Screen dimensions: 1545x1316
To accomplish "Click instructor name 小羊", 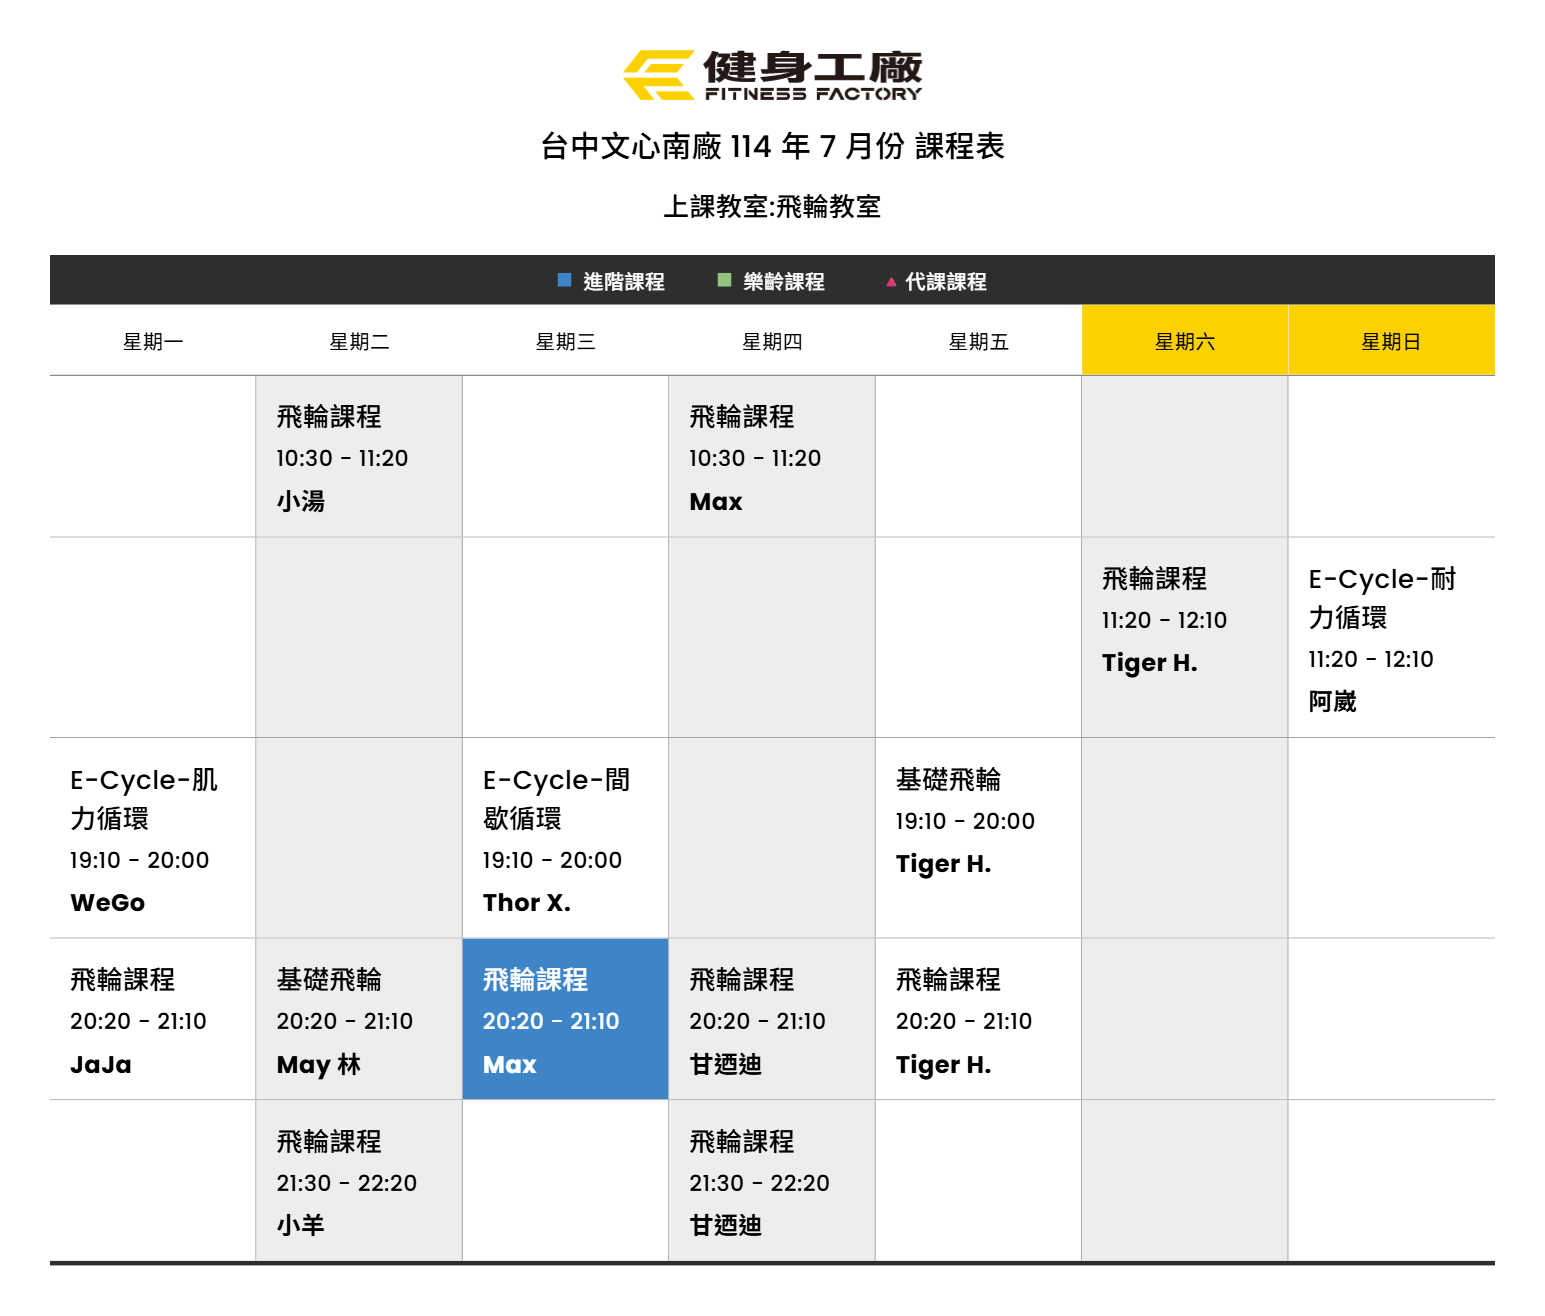I will click(x=301, y=1225).
